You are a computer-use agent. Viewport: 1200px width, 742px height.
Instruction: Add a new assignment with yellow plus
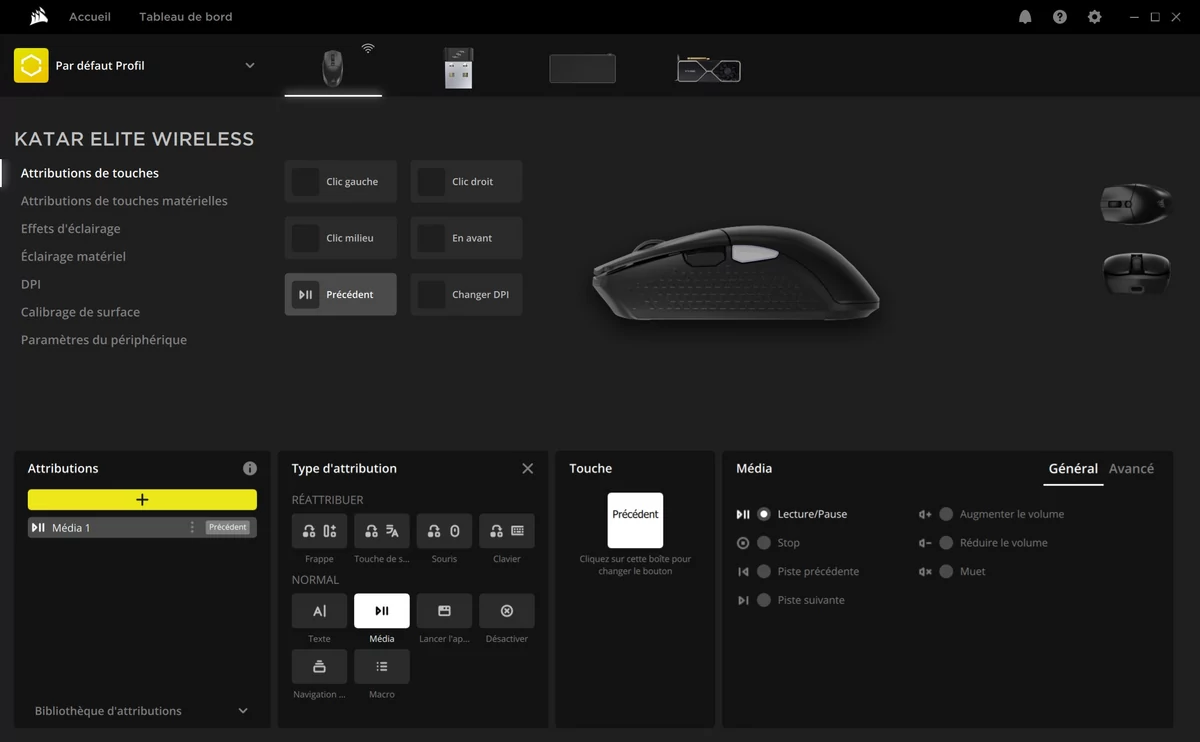point(142,500)
